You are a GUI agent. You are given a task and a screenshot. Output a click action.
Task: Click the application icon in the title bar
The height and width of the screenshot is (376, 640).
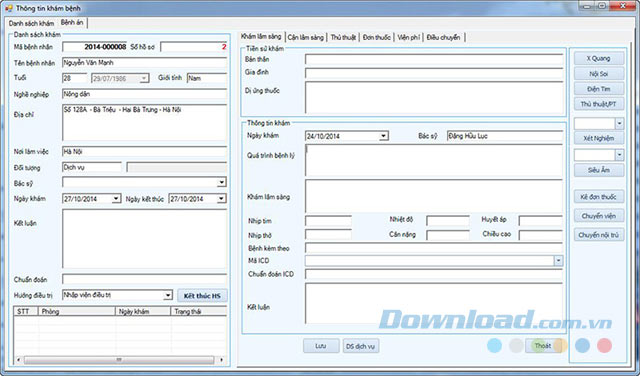(9, 8)
